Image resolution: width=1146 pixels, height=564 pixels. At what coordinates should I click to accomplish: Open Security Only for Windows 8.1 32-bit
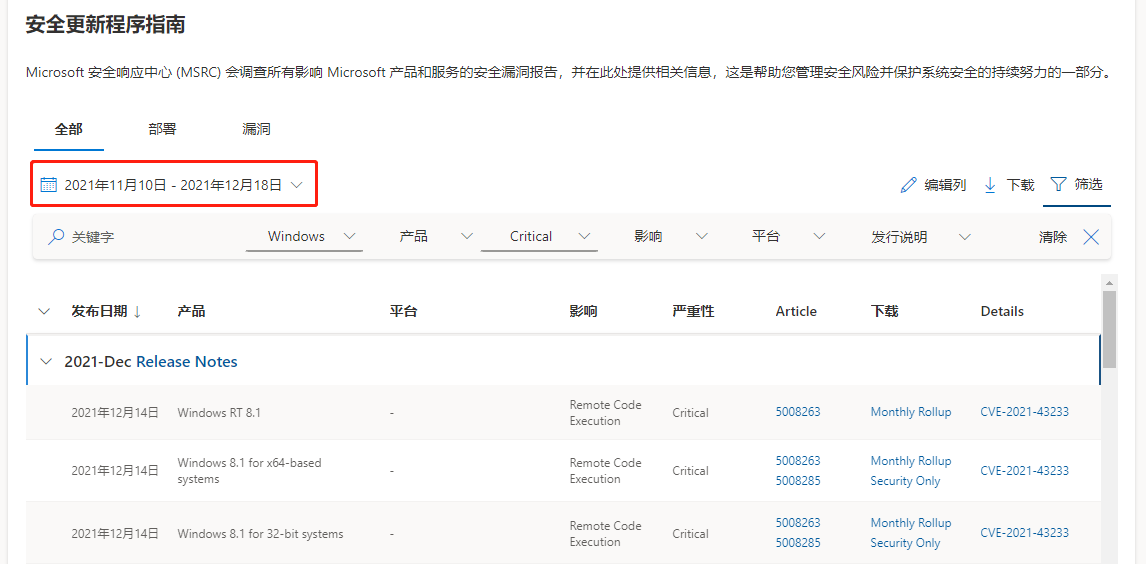point(906,543)
